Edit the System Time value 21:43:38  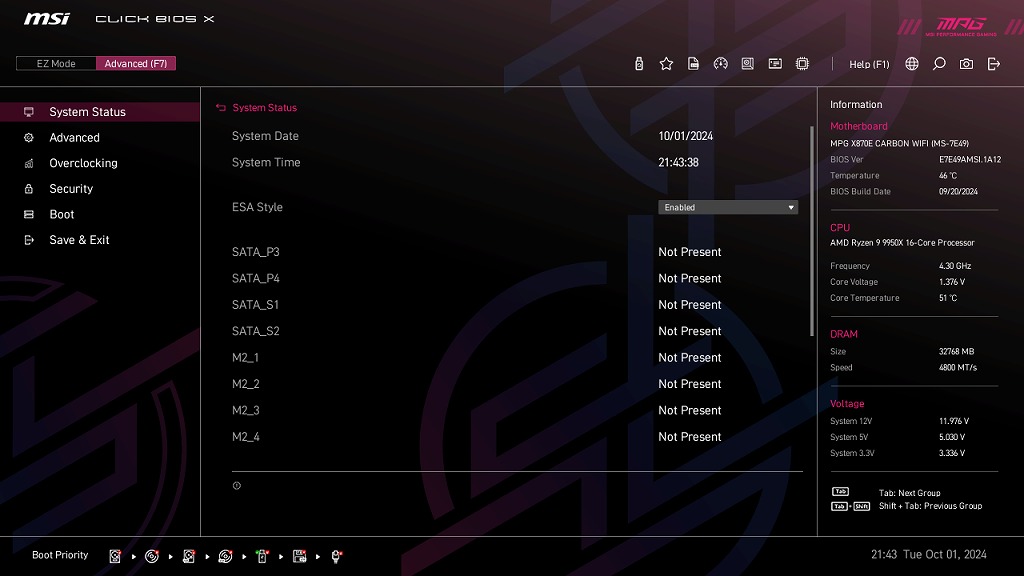coord(678,163)
